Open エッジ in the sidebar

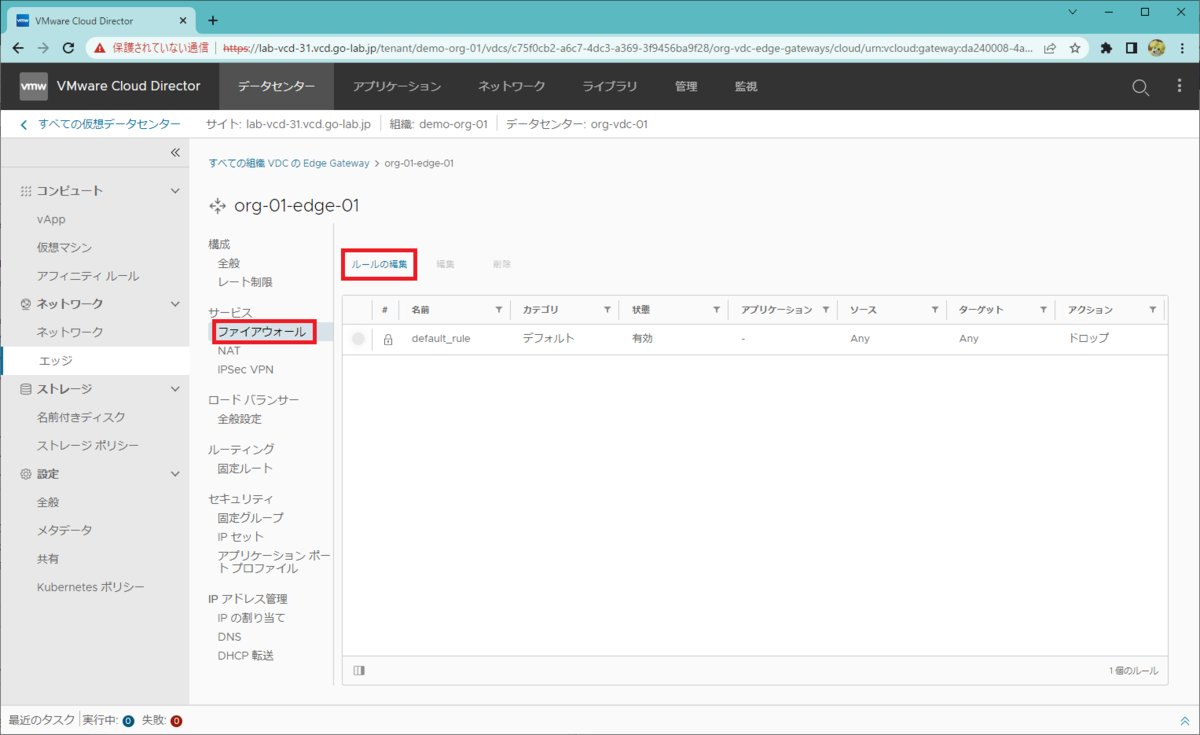pyautogui.click(x=55, y=360)
